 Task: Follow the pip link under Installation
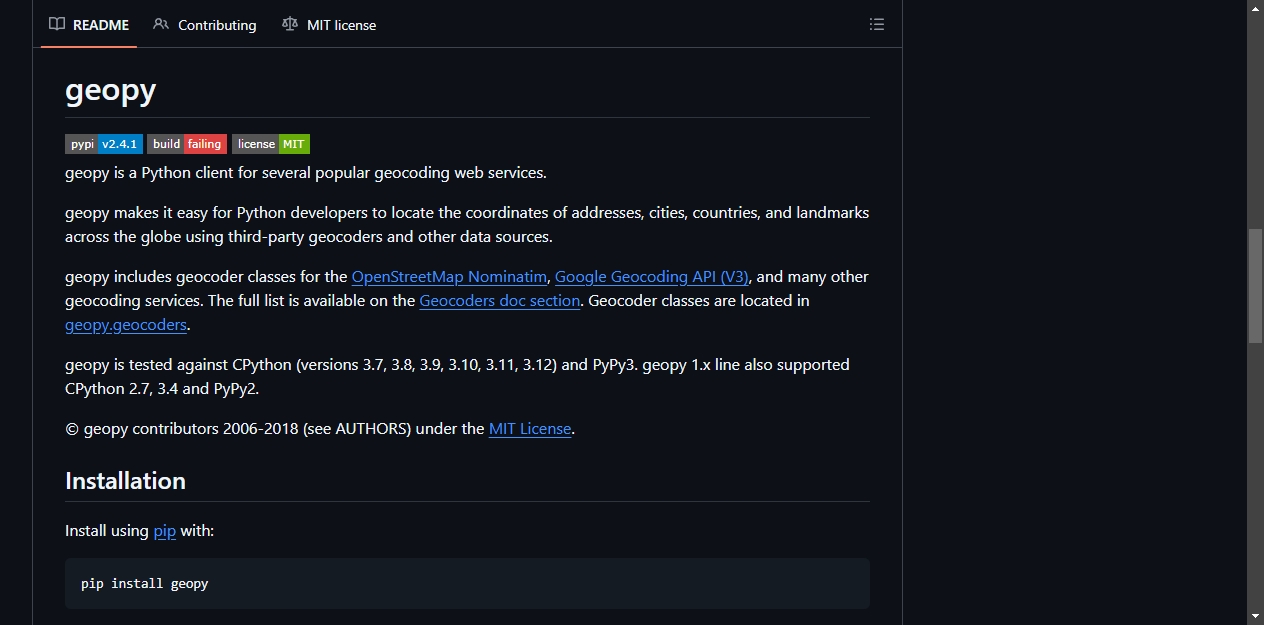(165, 530)
